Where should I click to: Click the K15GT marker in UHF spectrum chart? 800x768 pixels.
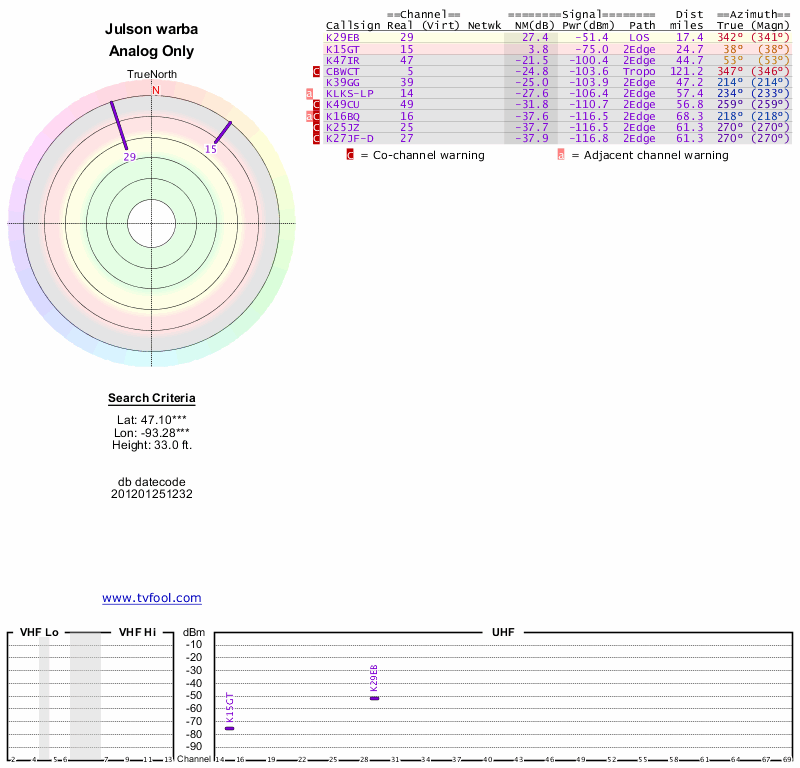pyautogui.click(x=230, y=727)
